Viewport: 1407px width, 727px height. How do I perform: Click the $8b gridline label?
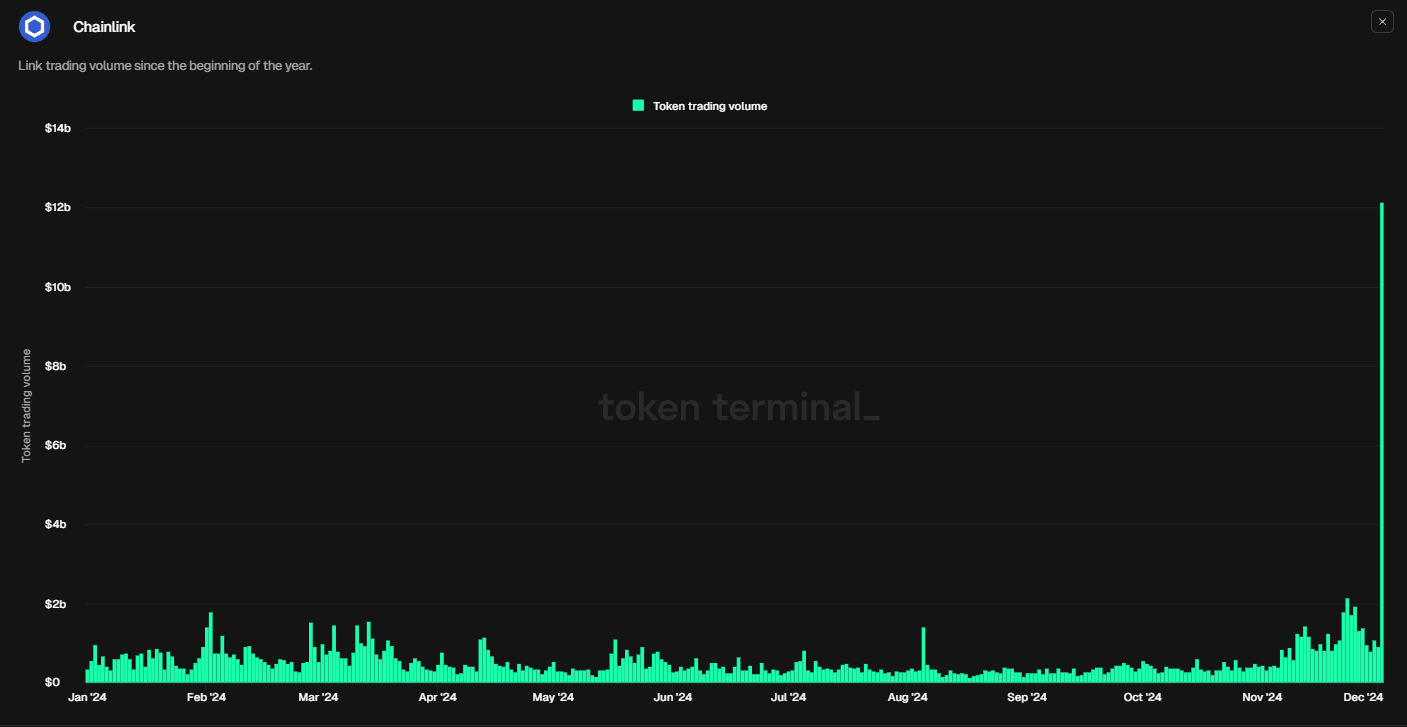[x=57, y=366]
